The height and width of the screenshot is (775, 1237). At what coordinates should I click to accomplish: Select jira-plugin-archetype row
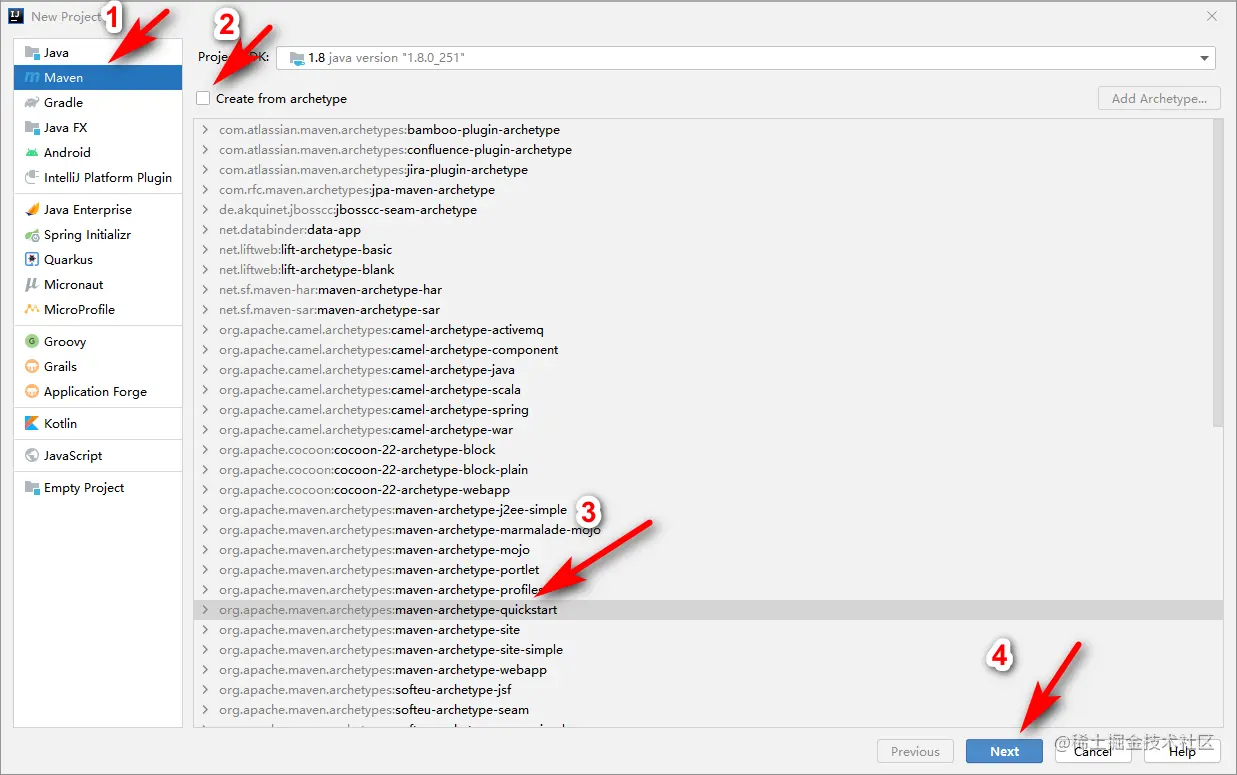click(702, 170)
